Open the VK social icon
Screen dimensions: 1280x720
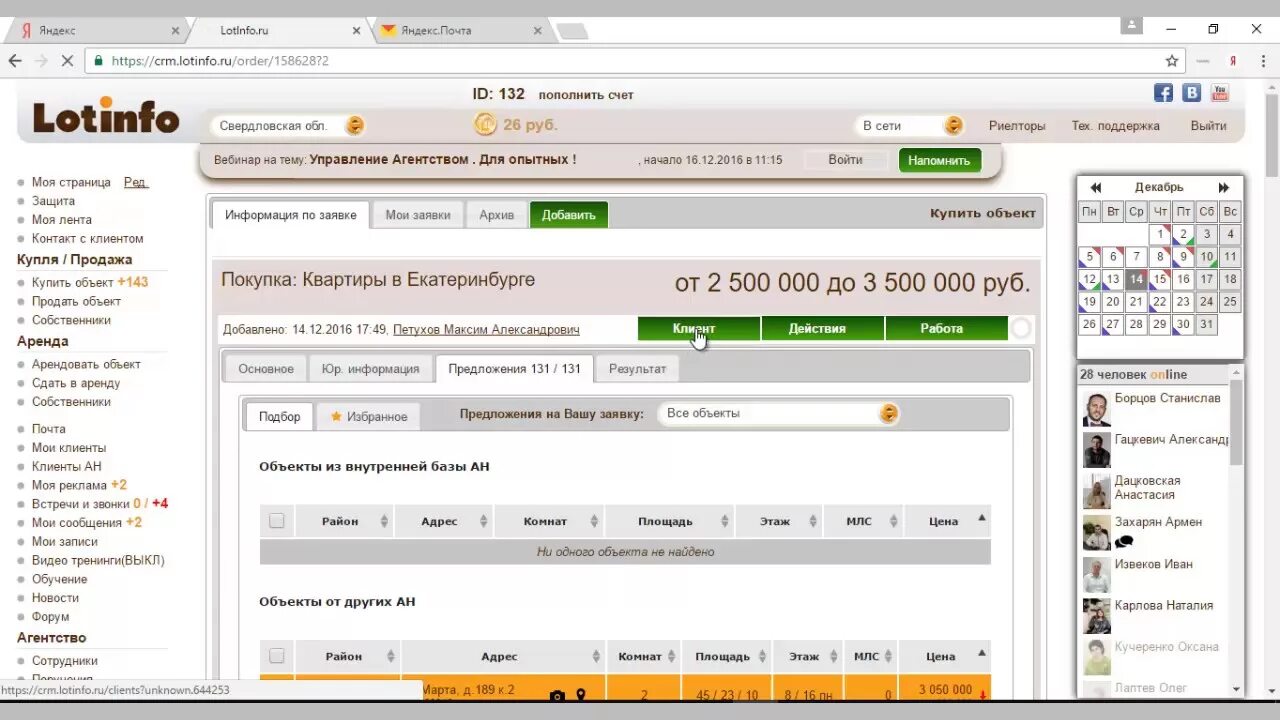pos(1191,93)
